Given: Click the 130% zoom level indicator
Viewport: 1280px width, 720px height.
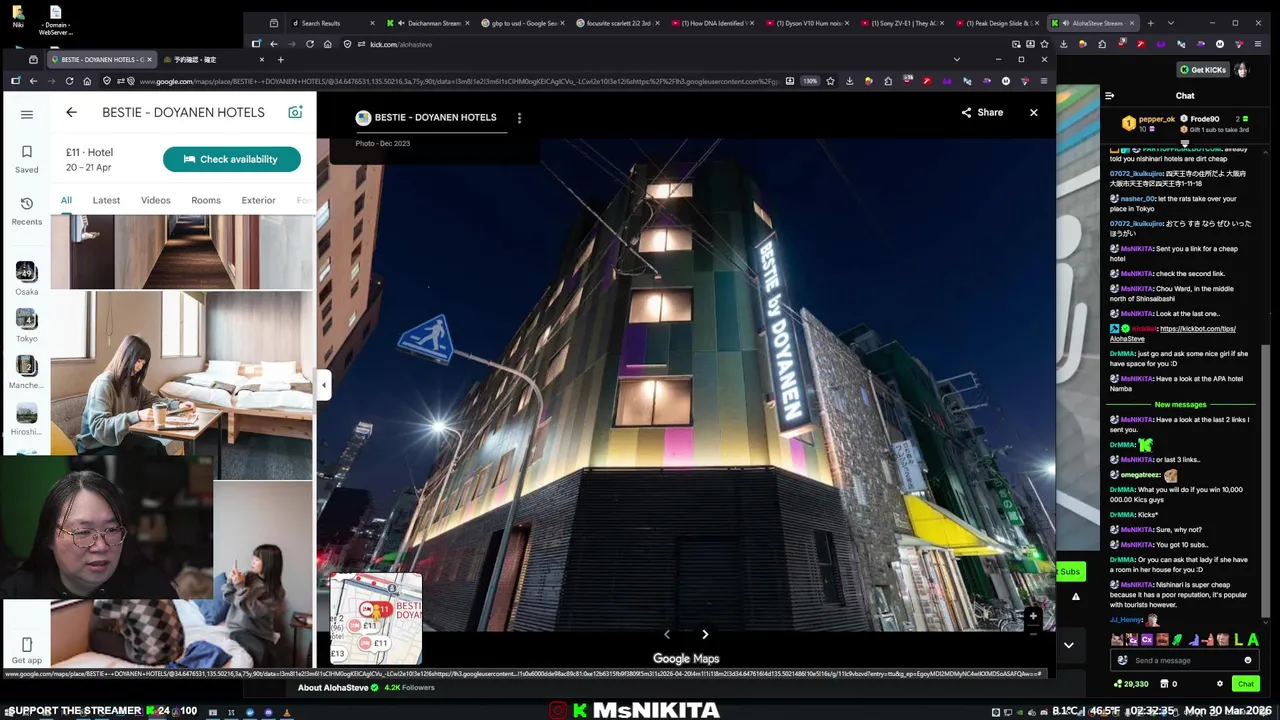Looking at the screenshot, I should (810, 81).
